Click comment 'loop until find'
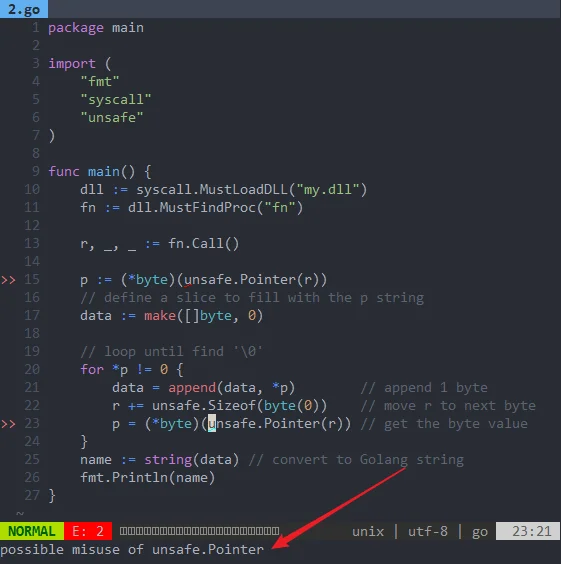This screenshot has height=564, width=561. click(x=164, y=351)
